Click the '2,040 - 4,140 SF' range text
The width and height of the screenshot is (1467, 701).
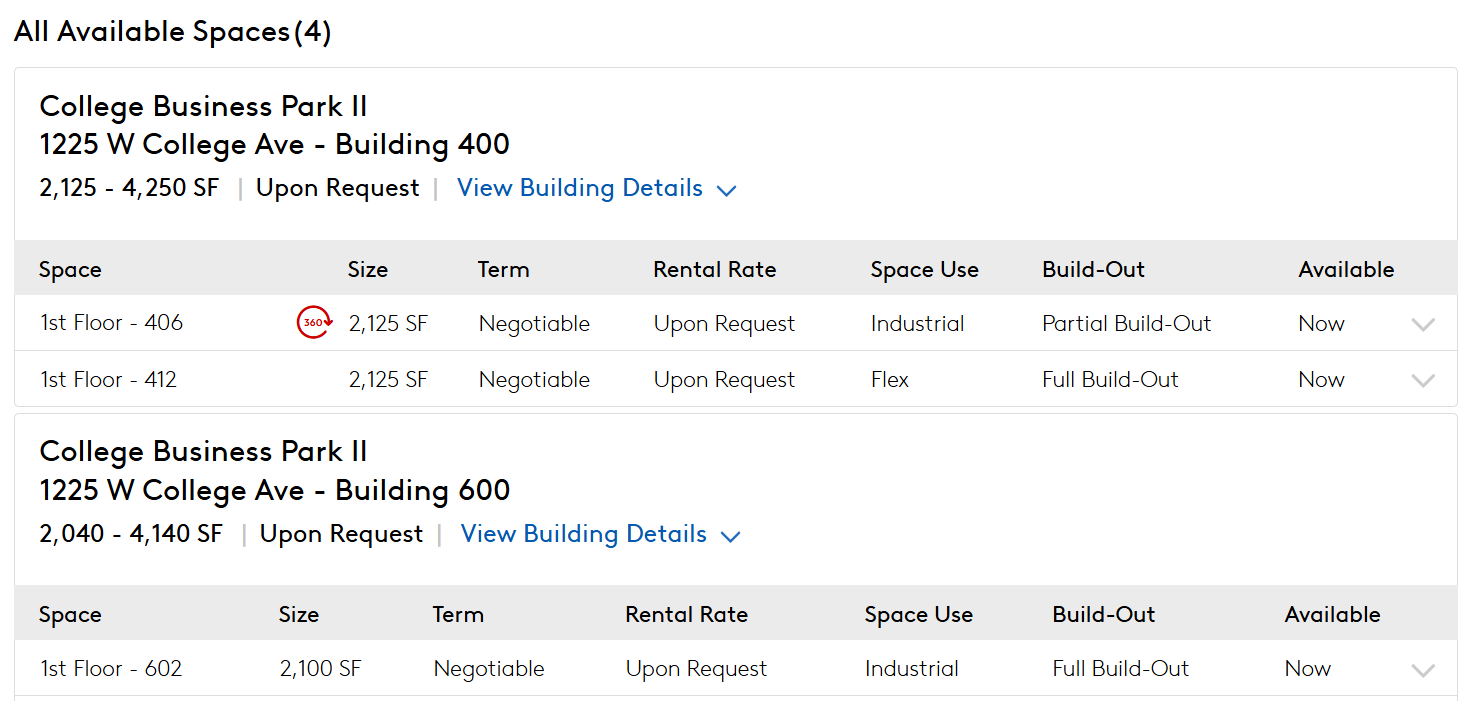(131, 534)
